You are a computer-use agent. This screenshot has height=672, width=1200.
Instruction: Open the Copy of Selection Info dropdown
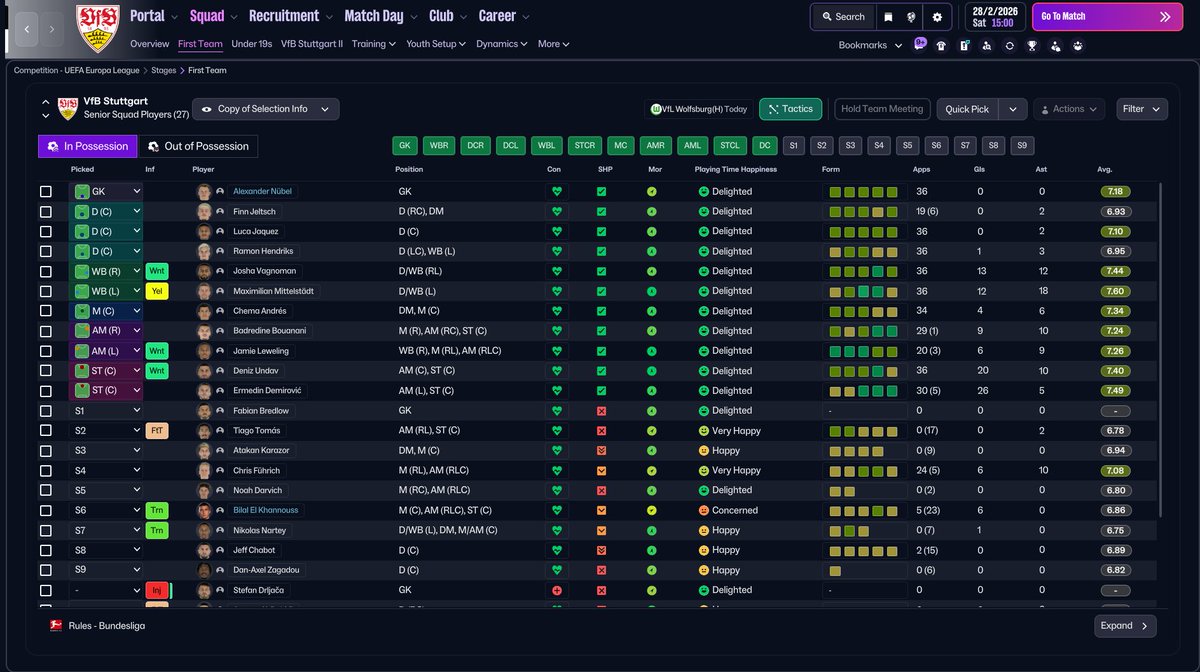(266, 109)
